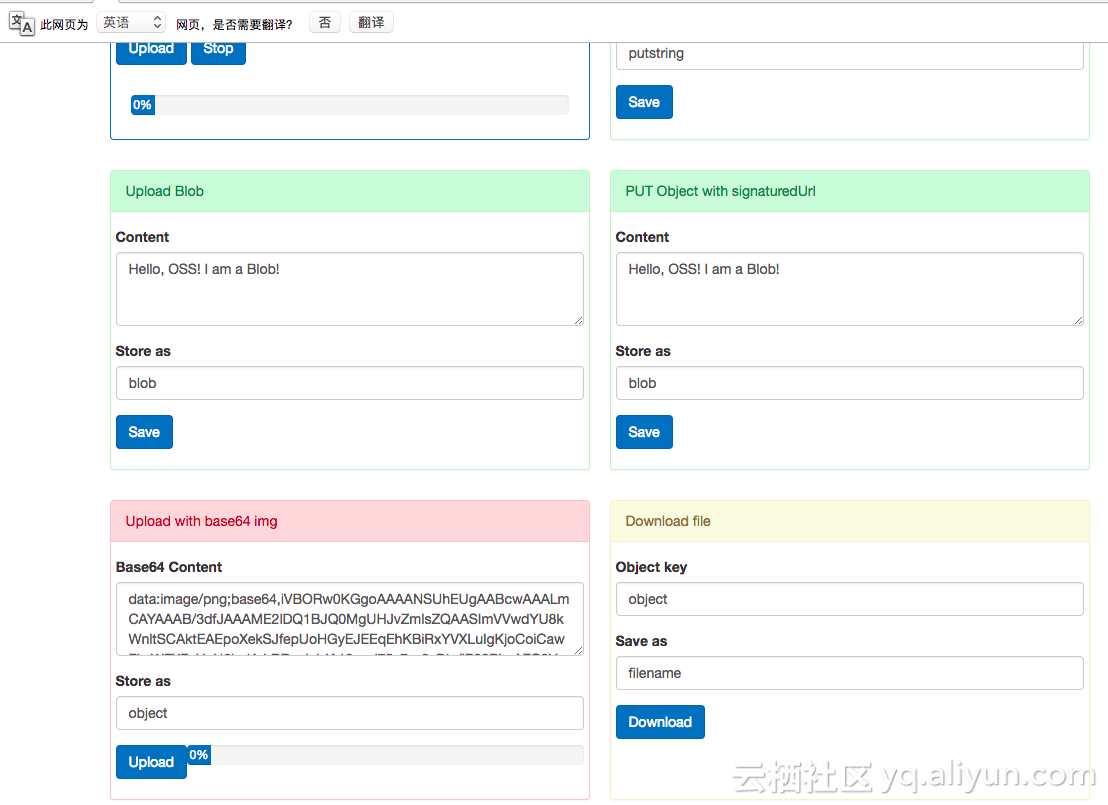1108x805 pixels.
Task: Focus the Save as filename field
Action: [x=849, y=673]
